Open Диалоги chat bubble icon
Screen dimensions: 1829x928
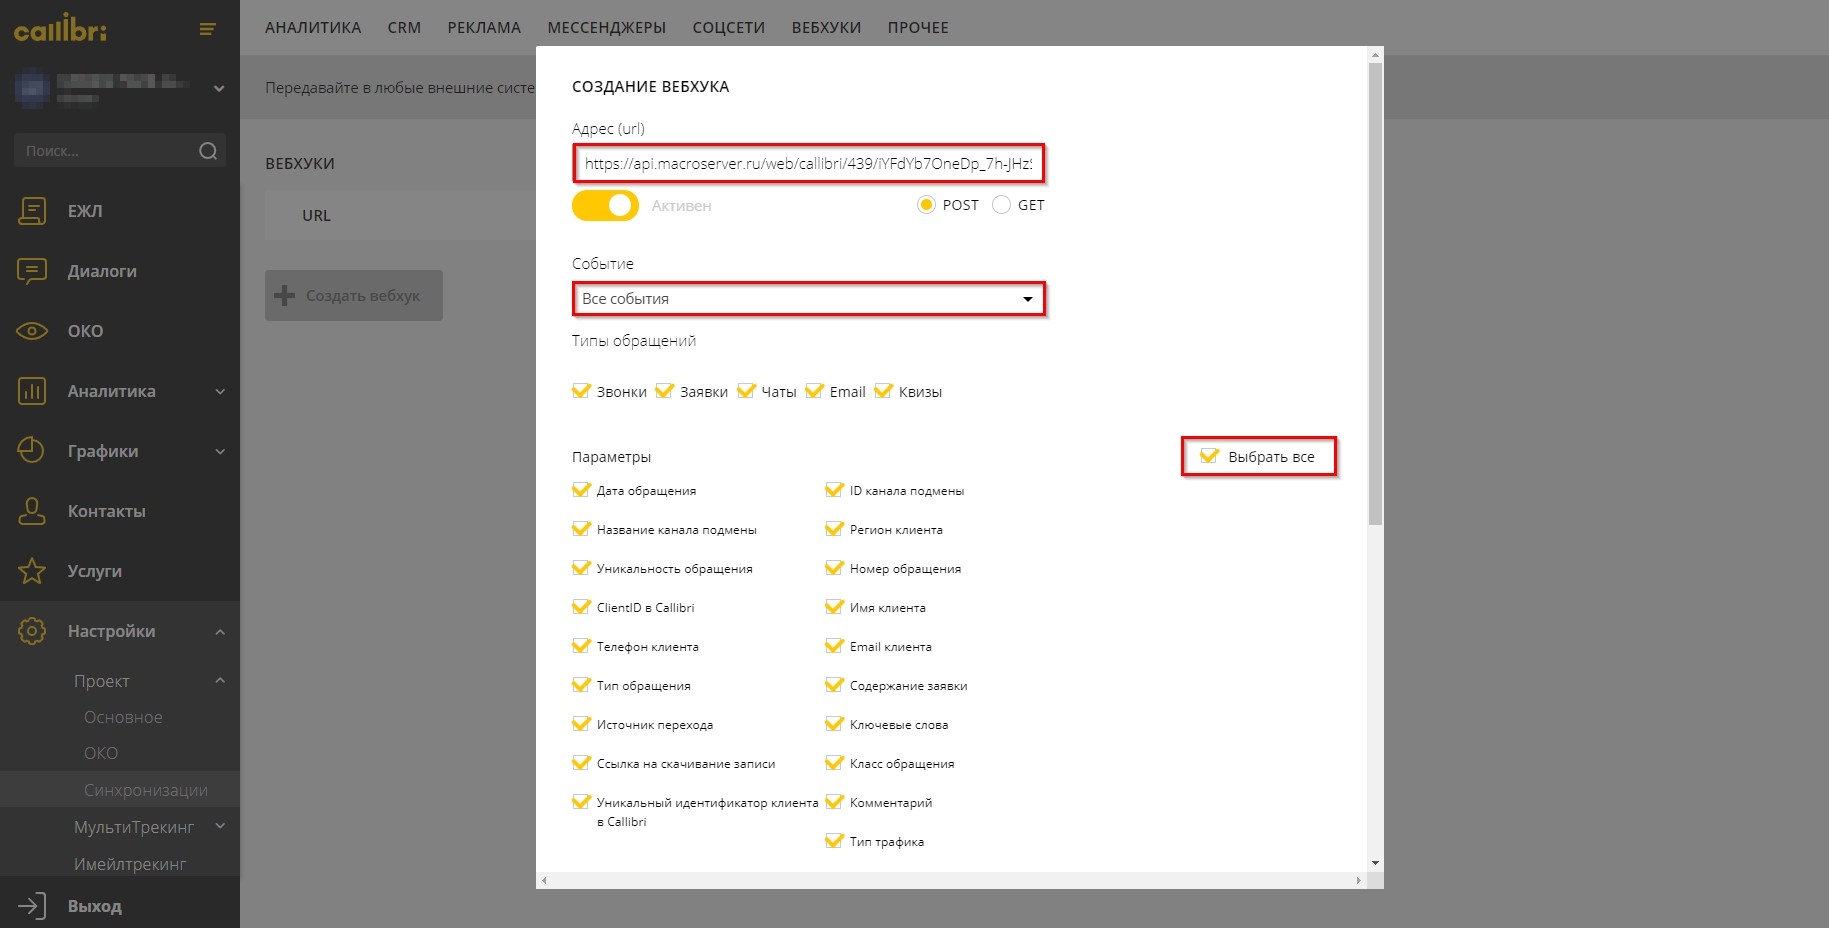pos(32,271)
